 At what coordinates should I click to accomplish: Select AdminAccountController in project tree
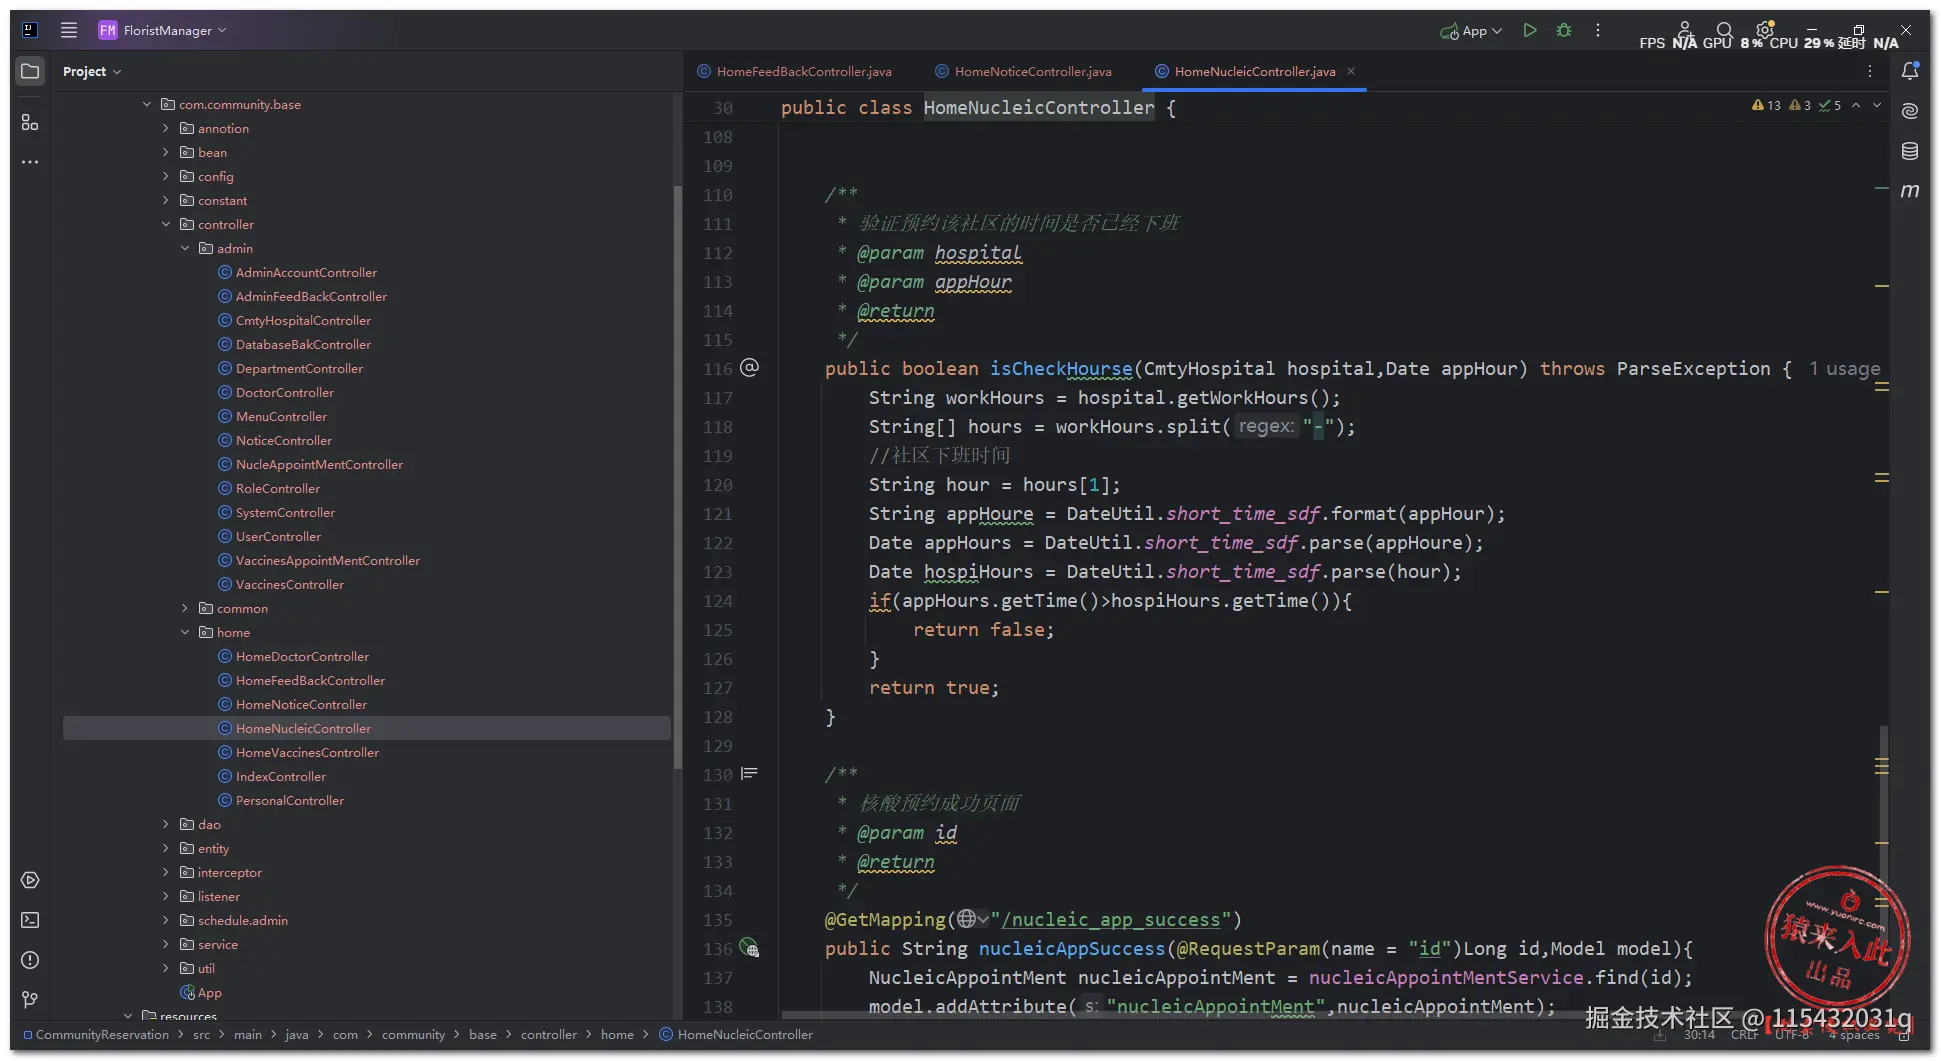point(306,272)
